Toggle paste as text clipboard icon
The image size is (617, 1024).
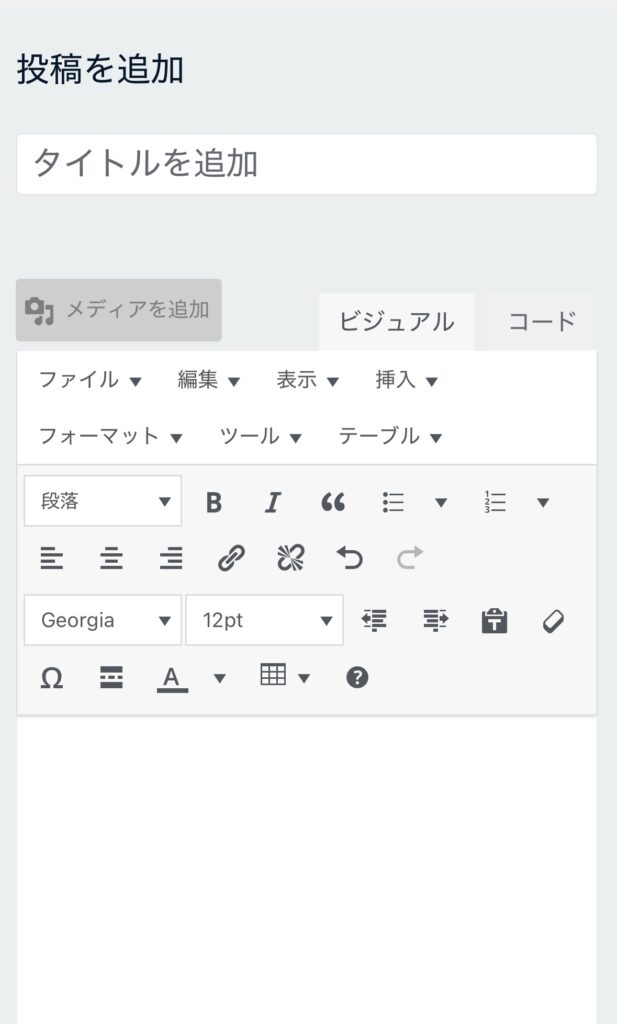pos(494,621)
